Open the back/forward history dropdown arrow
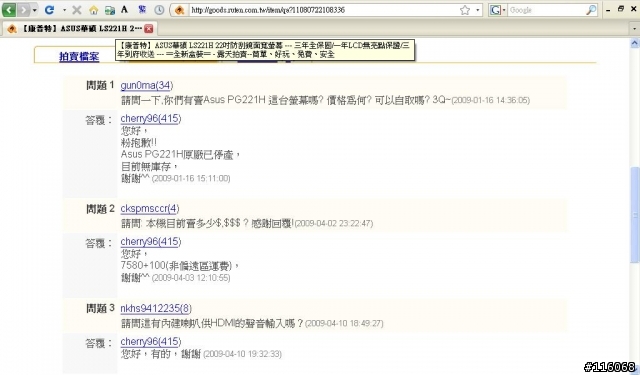This screenshot has height=375, width=640. 34,10
